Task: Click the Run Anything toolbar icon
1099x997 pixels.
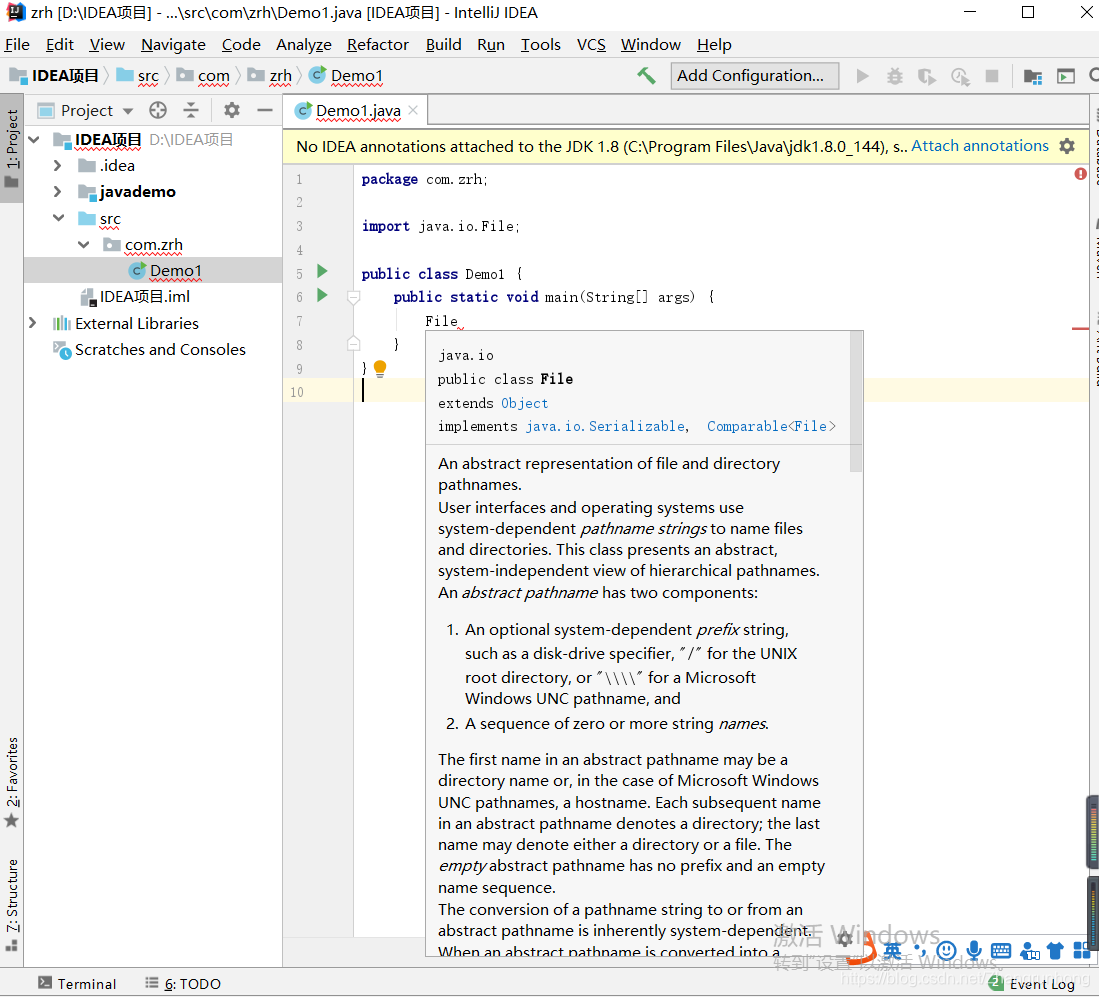Action: click(1065, 76)
